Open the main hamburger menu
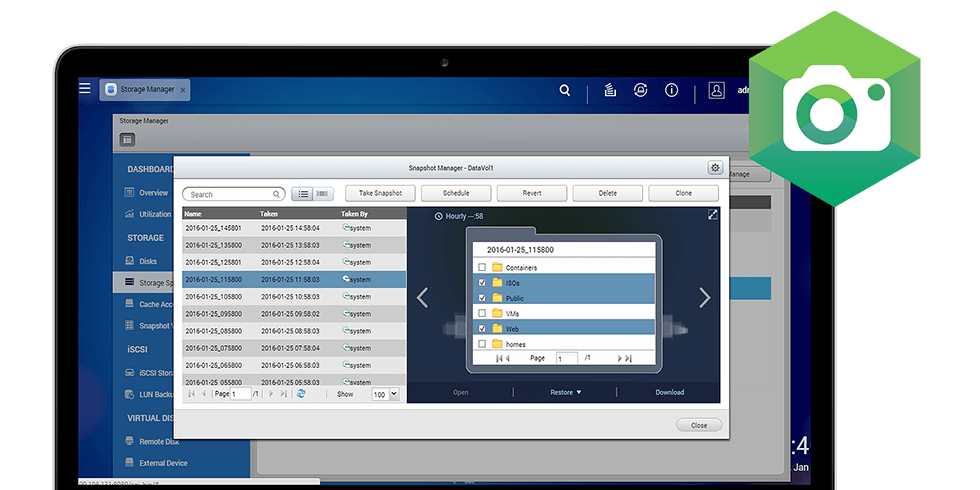 85,88
